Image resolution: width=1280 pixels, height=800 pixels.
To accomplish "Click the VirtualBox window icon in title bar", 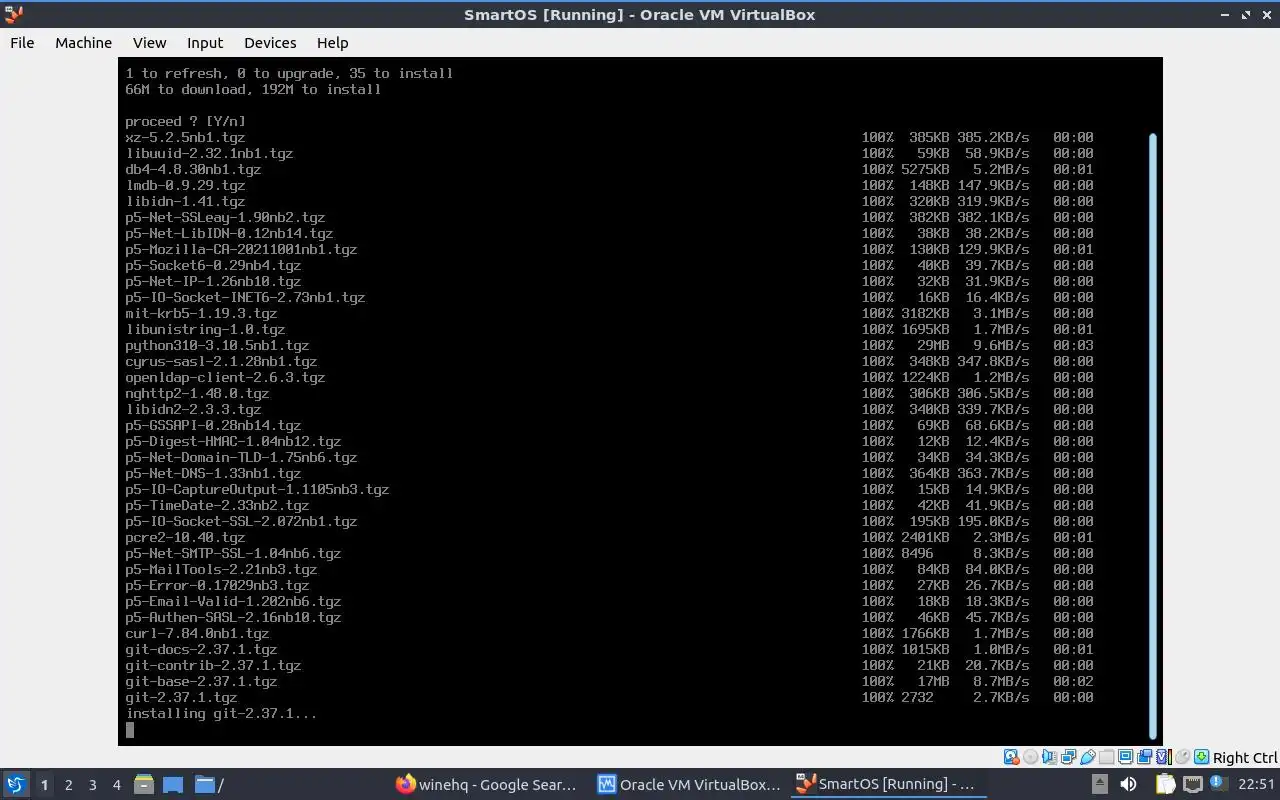I will pos(12,14).
